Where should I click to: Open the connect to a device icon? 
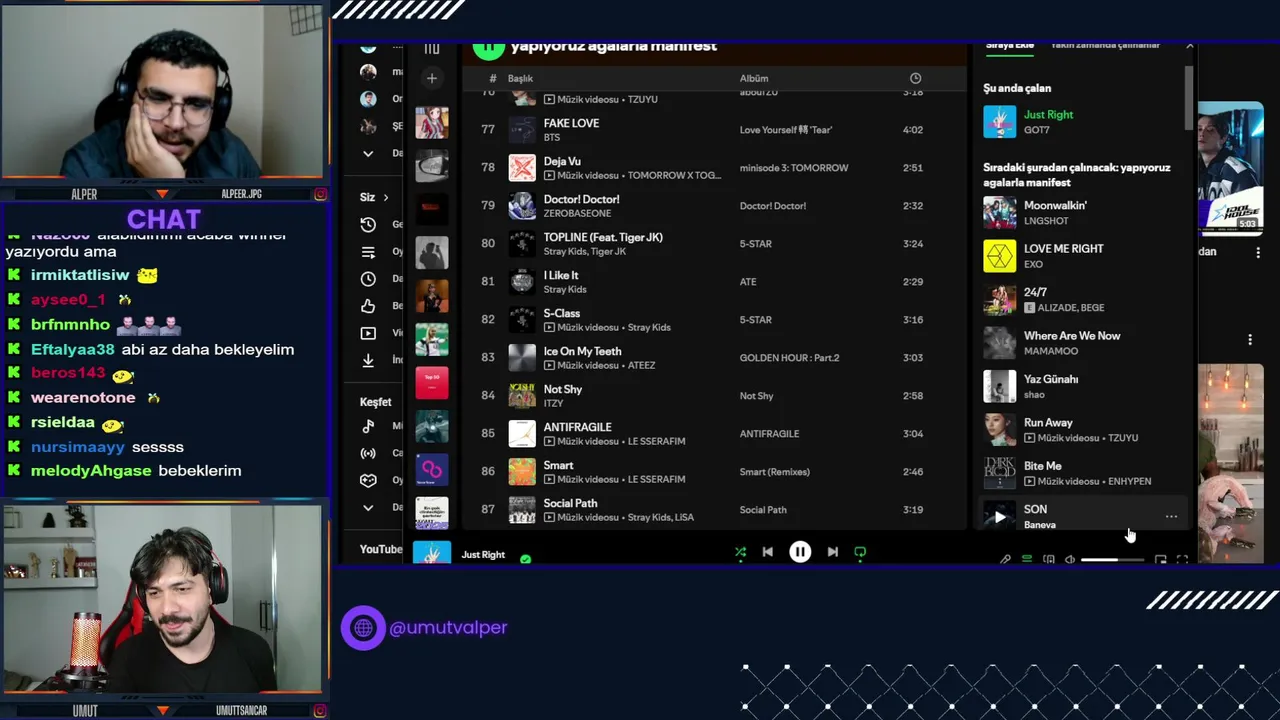(x=1049, y=560)
